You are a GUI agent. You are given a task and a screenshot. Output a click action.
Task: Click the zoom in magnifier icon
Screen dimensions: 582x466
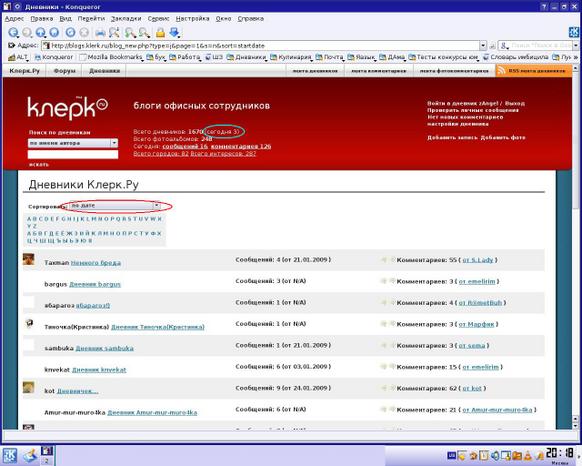tap(130, 33)
